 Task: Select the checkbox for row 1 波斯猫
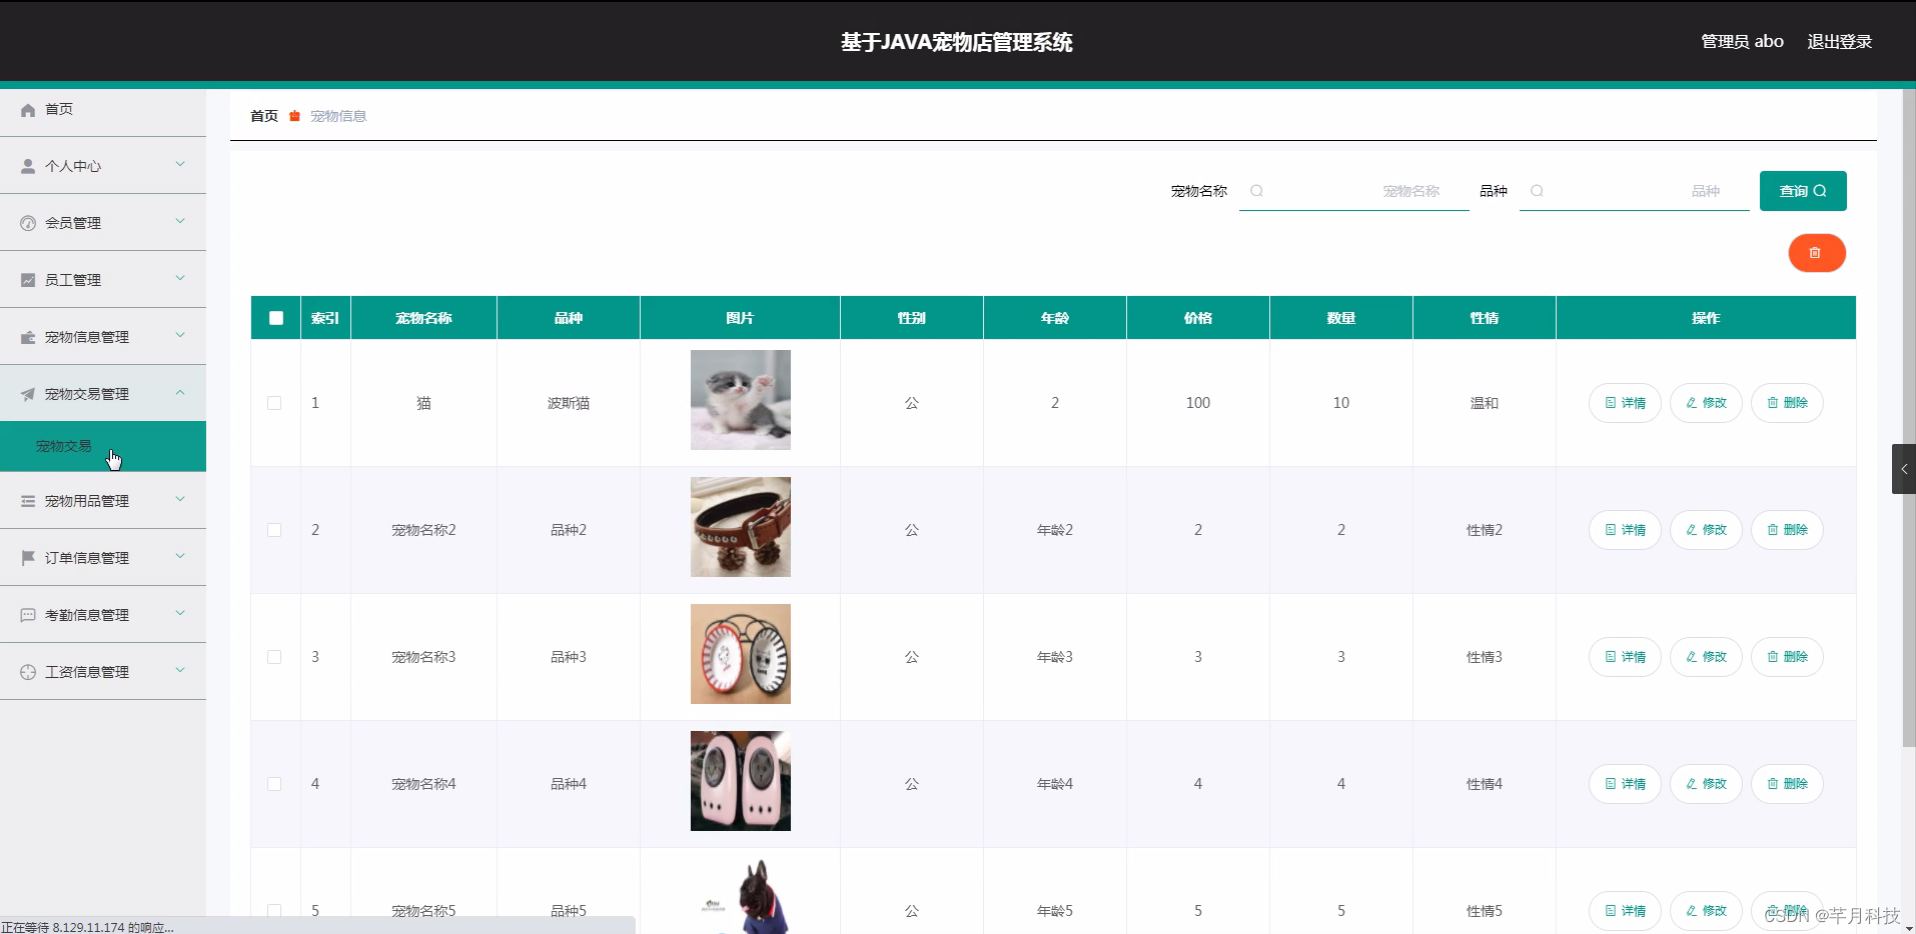(275, 403)
